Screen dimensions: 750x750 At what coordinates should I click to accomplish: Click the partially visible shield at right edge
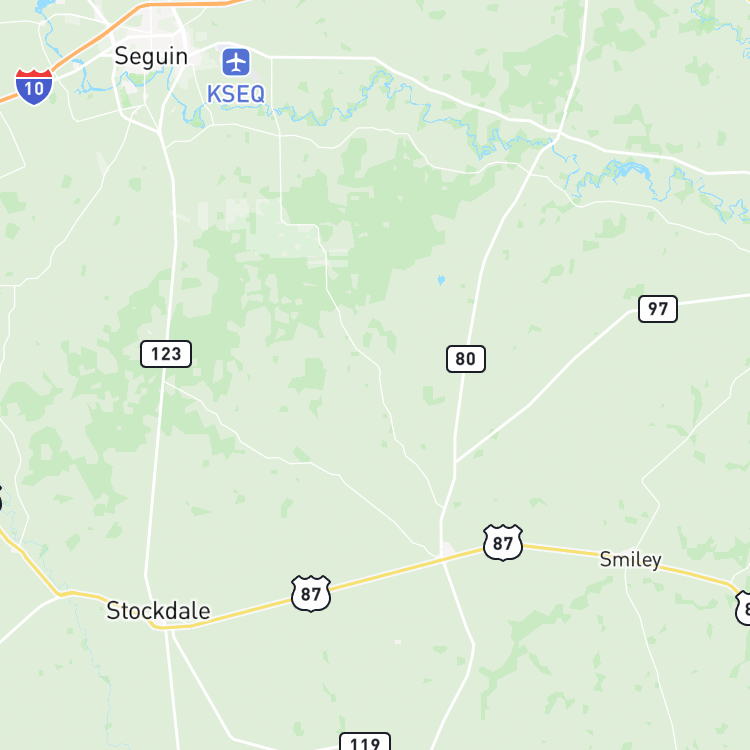(743, 608)
